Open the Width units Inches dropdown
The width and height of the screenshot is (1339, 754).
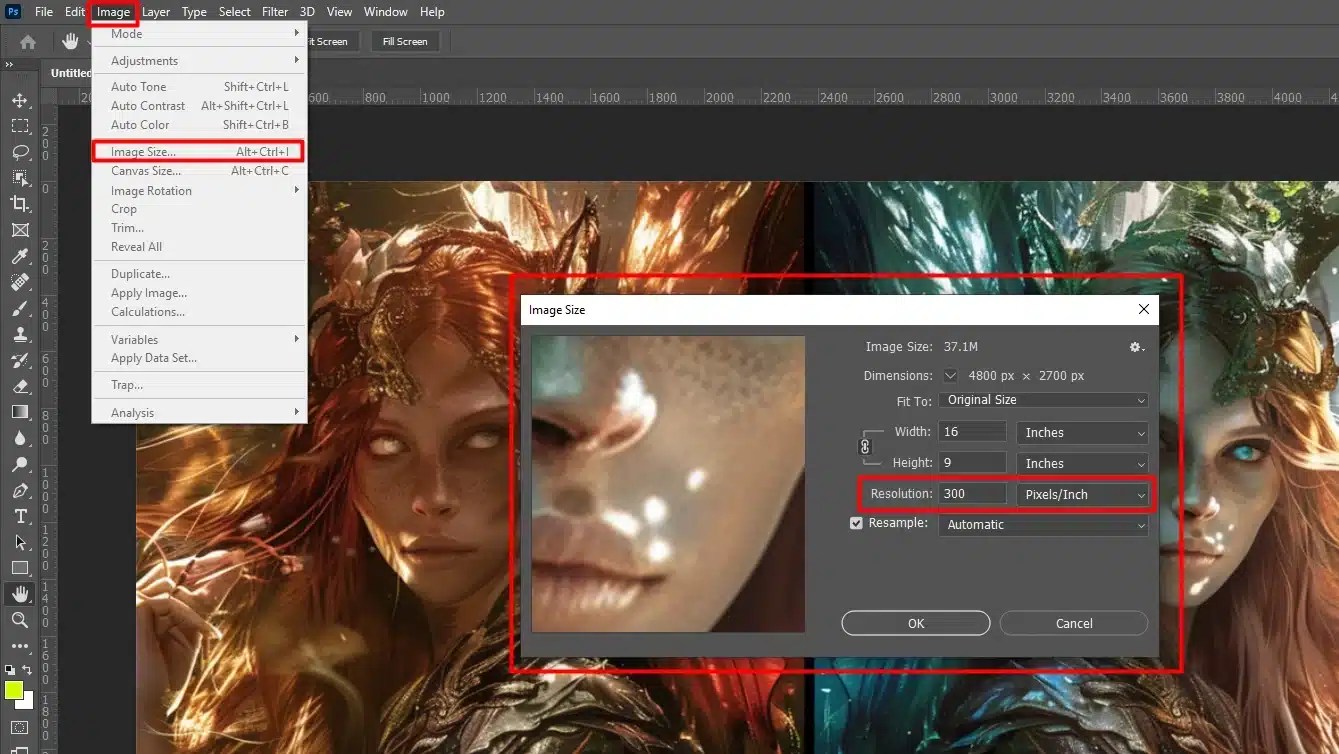point(1083,433)
